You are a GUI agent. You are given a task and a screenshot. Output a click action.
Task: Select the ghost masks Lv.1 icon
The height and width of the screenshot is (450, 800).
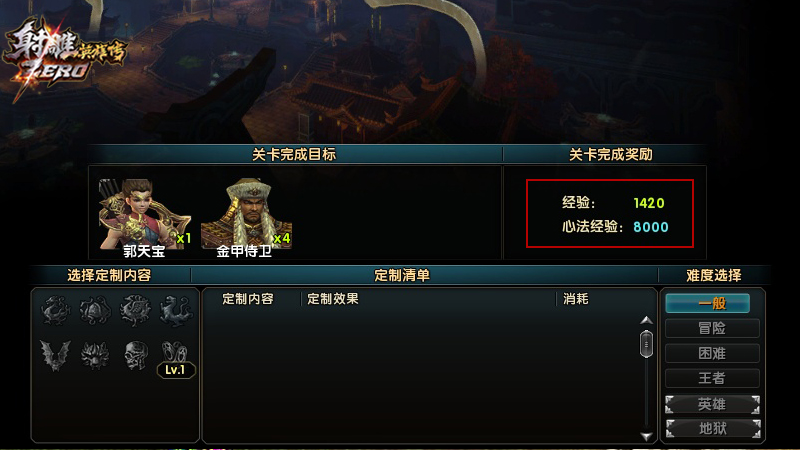click(175, 359)
